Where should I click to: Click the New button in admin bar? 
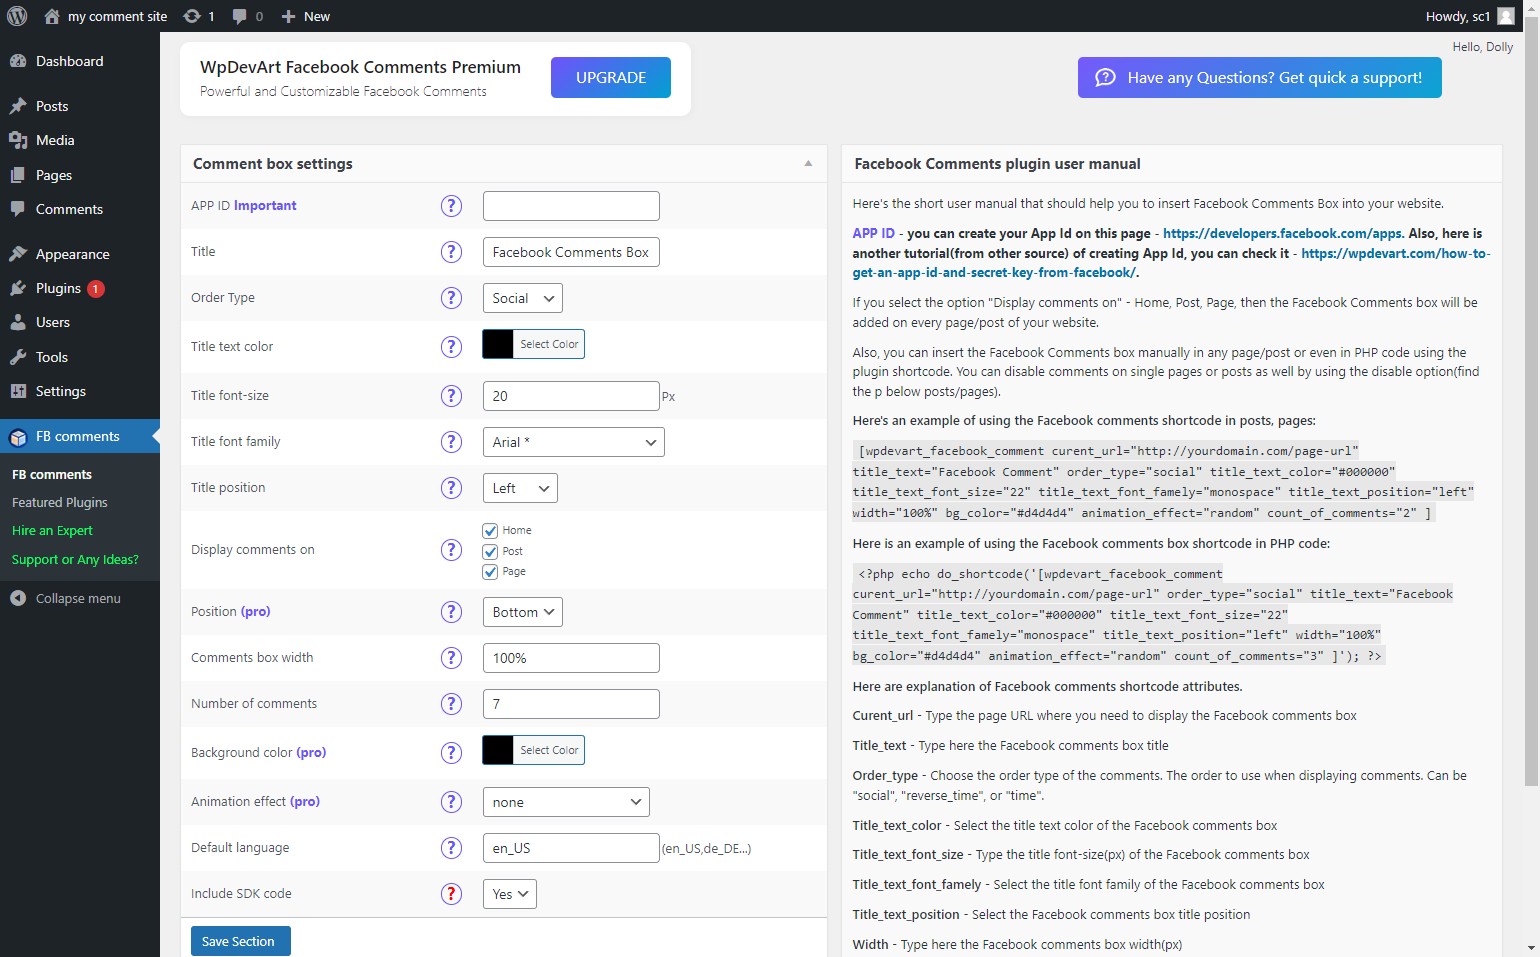pos(305,16)
